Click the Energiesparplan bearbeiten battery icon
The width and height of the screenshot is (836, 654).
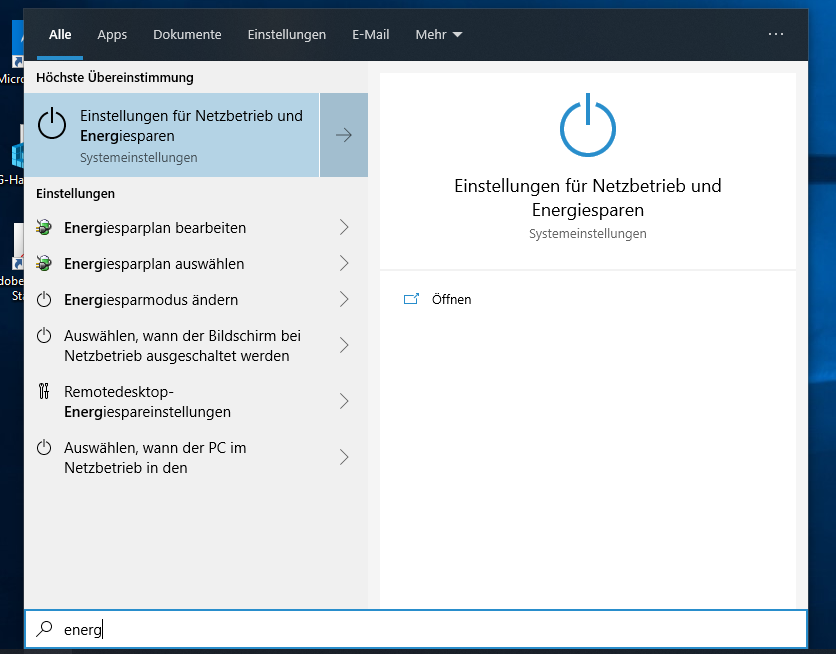tap(44, 228)
